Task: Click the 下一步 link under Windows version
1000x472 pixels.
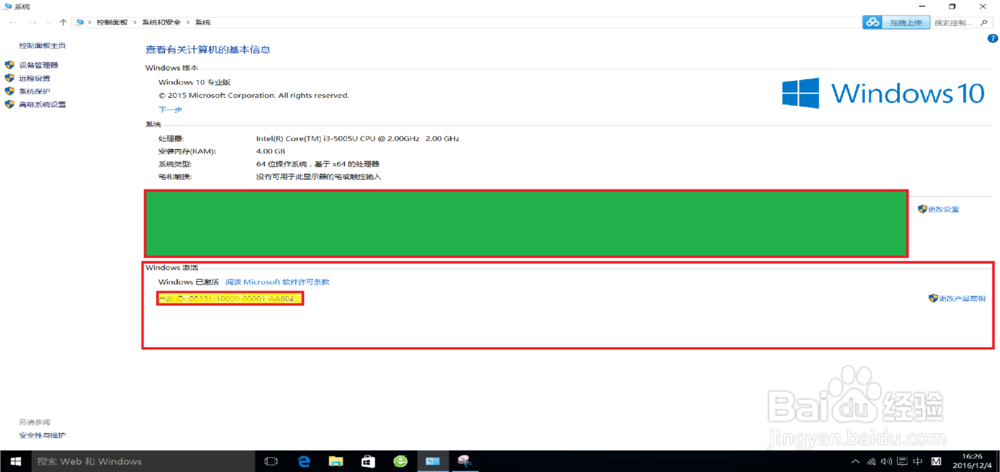Action: [170, 110]
